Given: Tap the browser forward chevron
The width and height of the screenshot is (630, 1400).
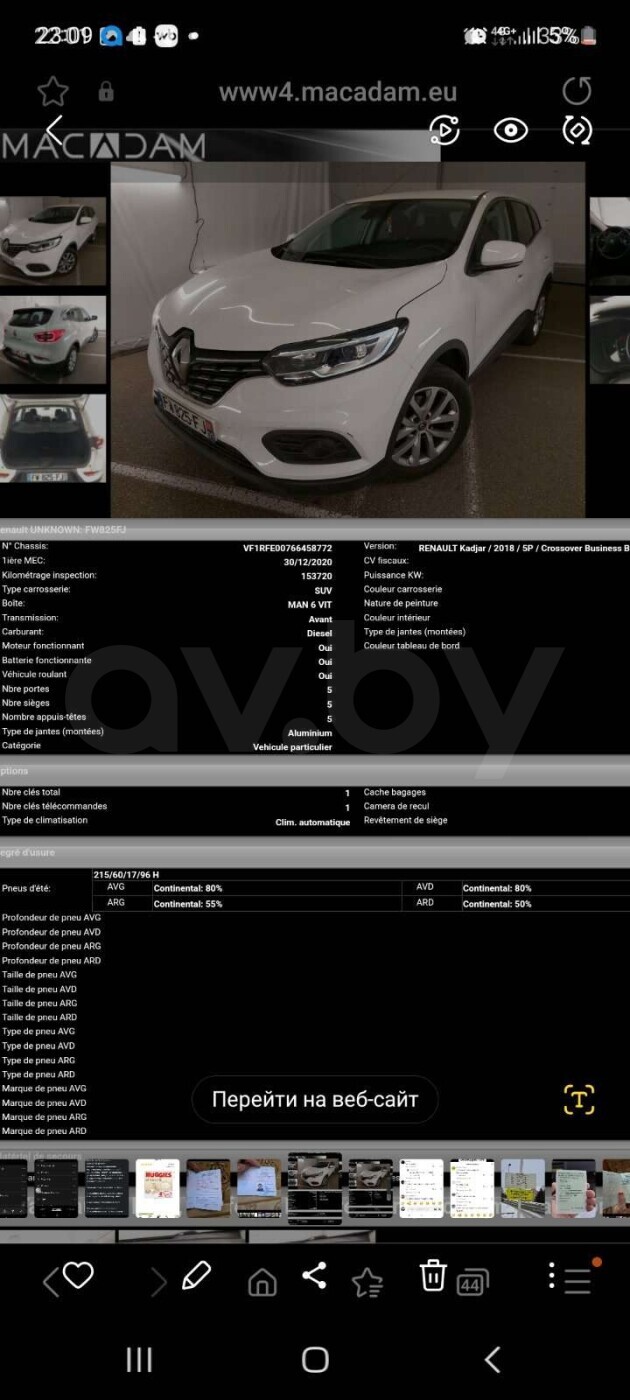Looking at the screenshot, I should (x=158, y=1282).
